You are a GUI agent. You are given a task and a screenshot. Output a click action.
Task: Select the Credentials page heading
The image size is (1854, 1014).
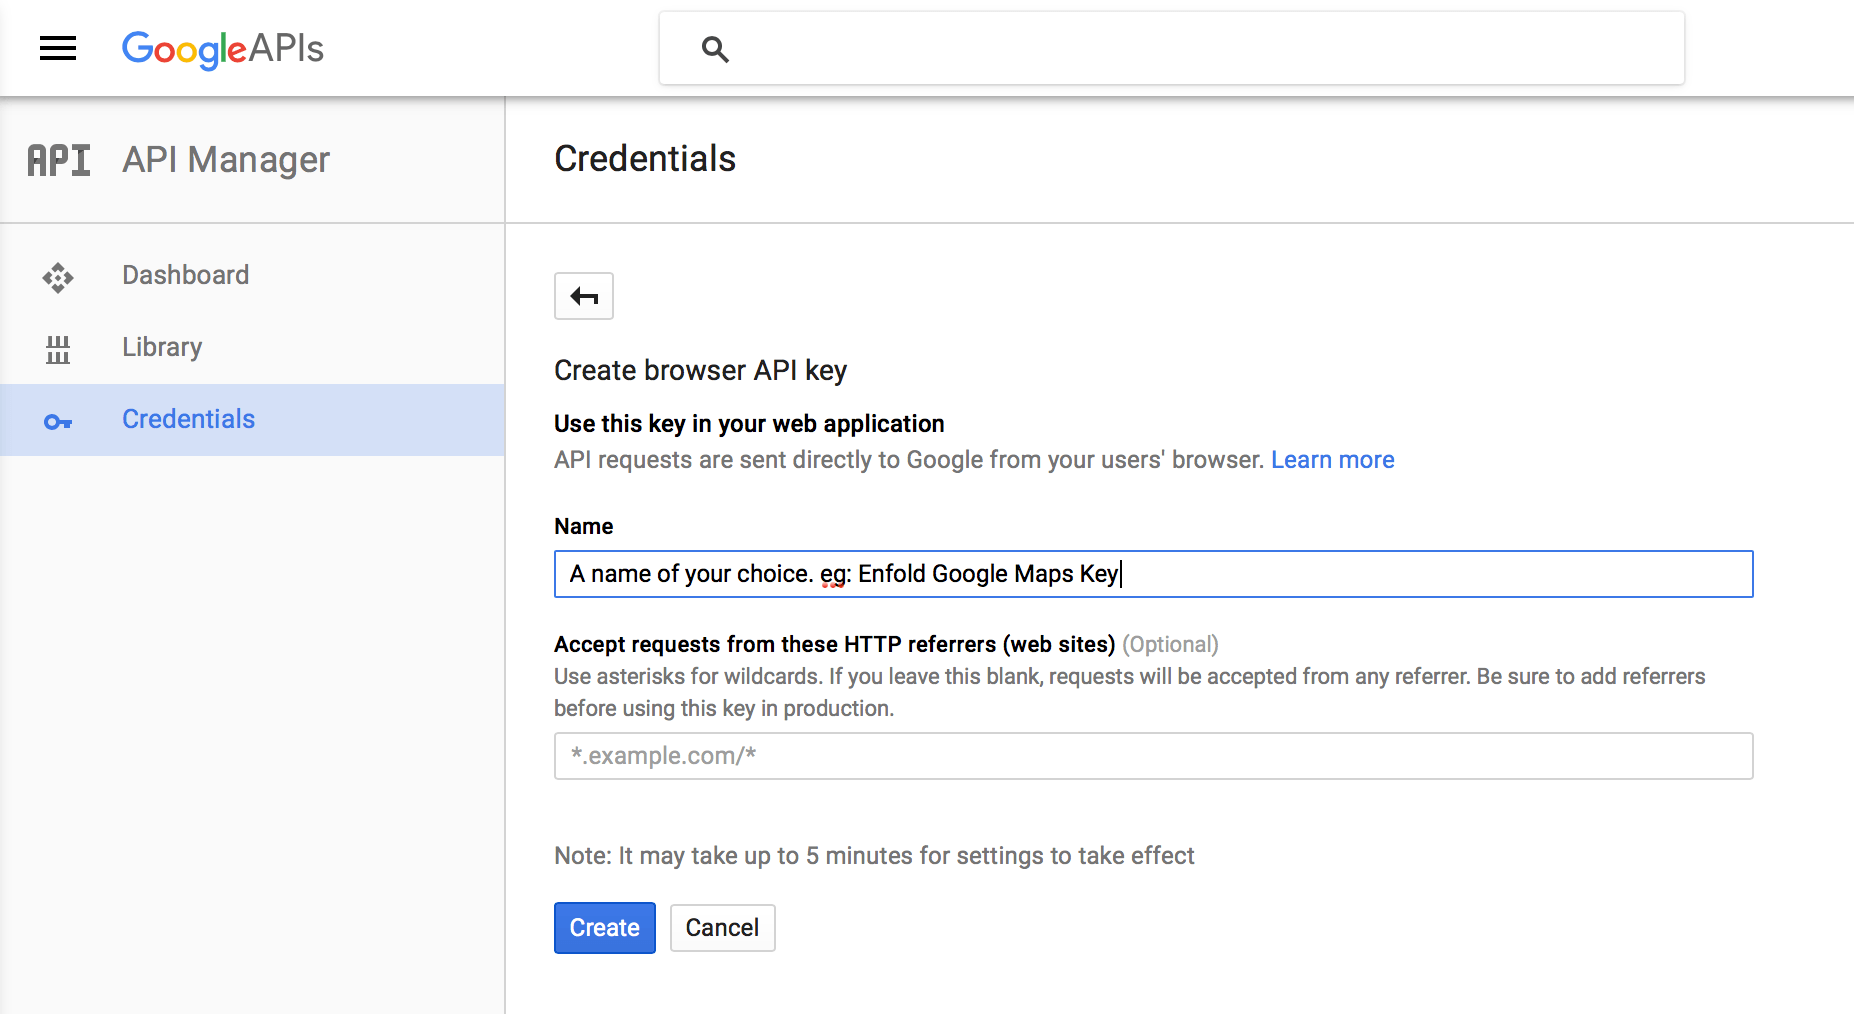coord(644,158)
